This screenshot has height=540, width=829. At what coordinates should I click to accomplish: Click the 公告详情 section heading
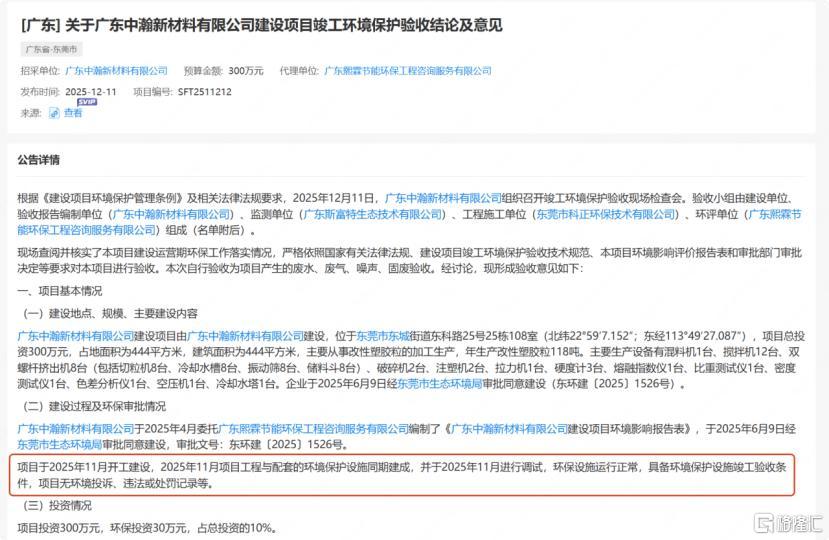tap(39, 160)
